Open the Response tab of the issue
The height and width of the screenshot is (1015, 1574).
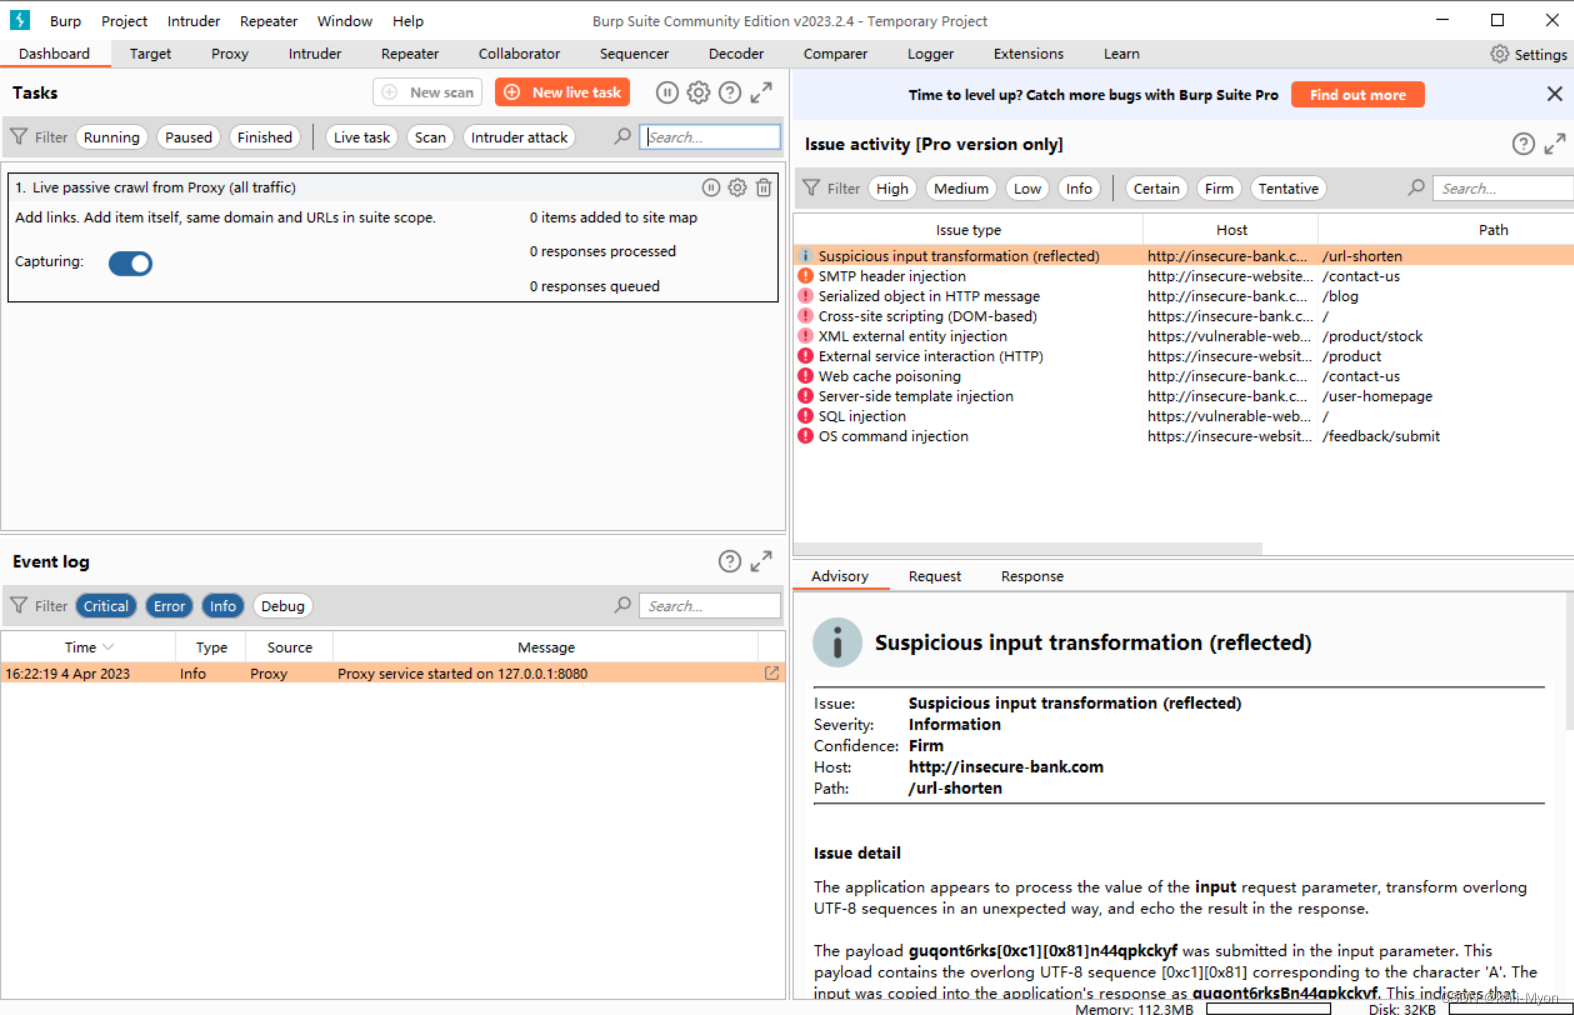tap(1032, 577)
